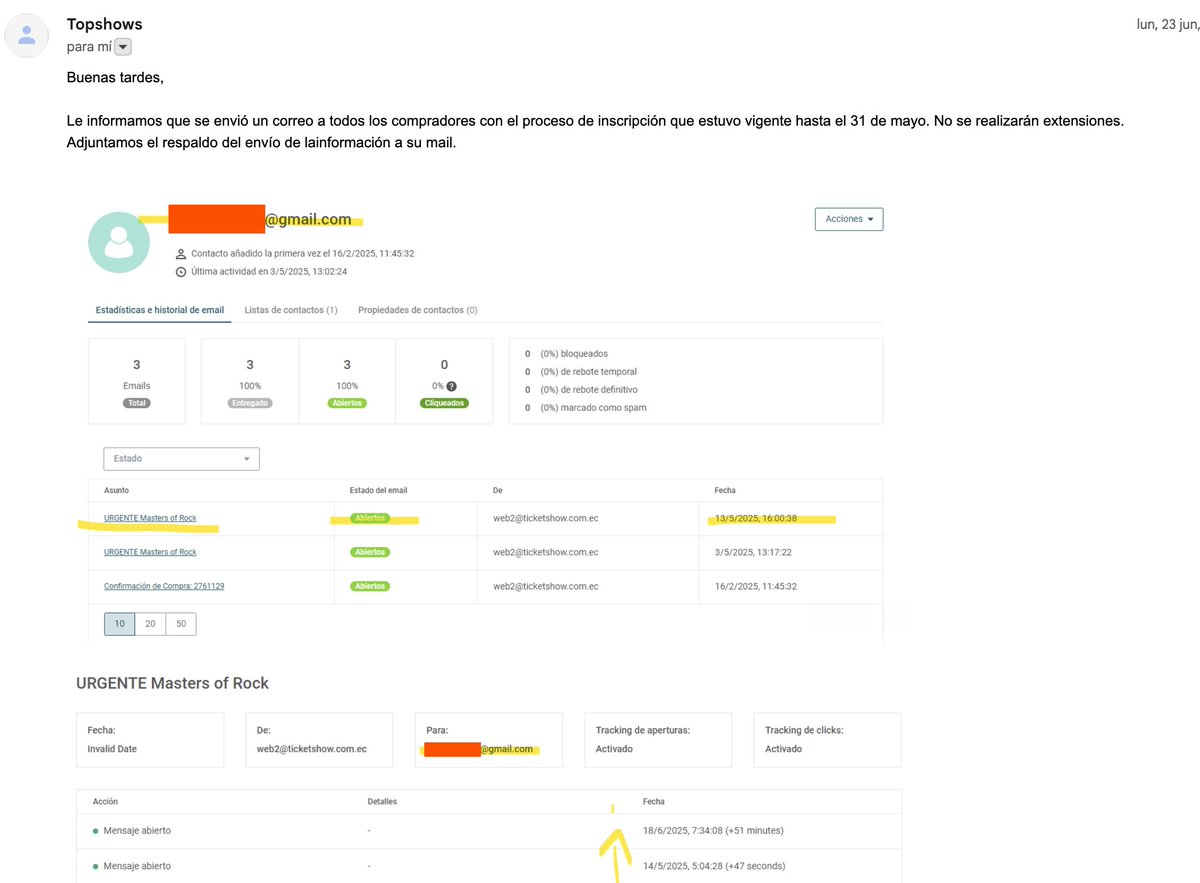1200x883 pixels.
Task: Click 'Mensaje abierto' row dated 14/5/2025
Action: point(489,866)
